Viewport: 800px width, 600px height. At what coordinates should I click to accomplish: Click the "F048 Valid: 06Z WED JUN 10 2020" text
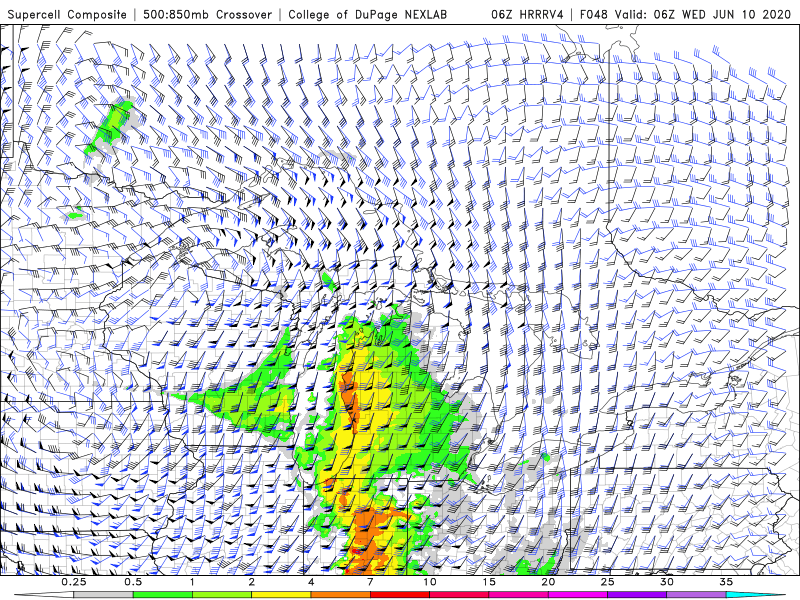(686, 14)
